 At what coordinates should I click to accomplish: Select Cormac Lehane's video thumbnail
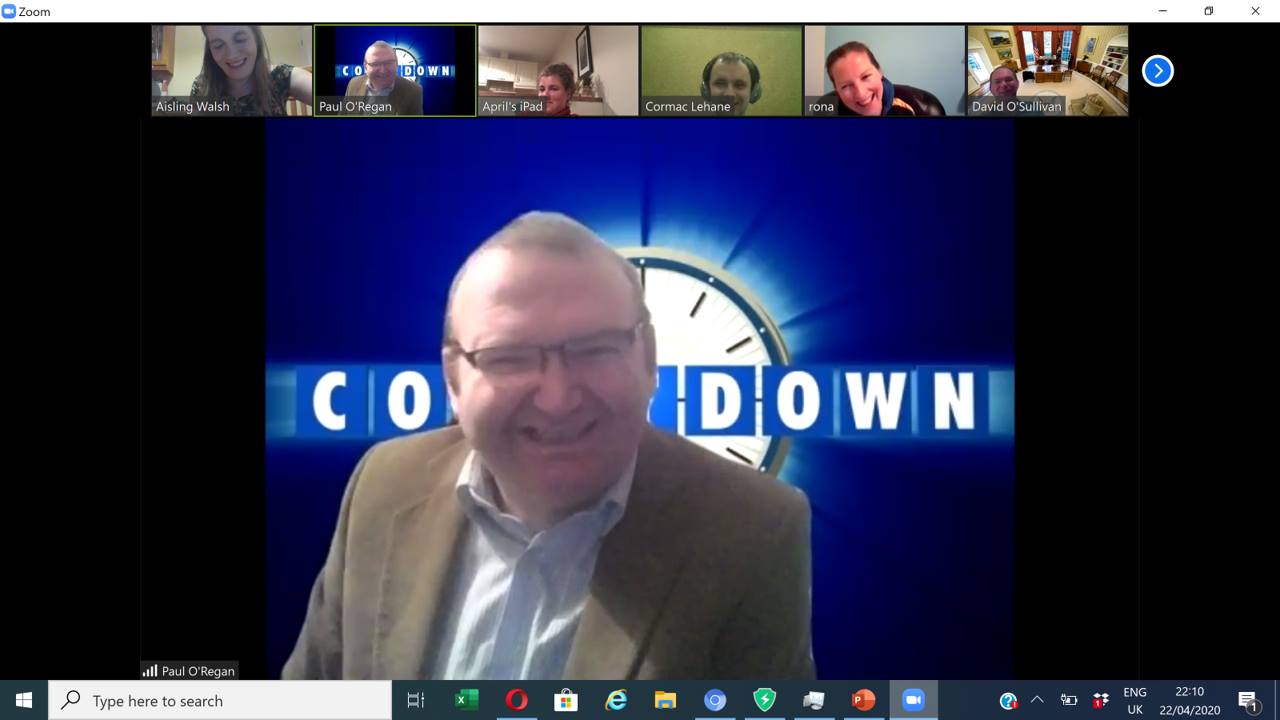click(721, 70)
